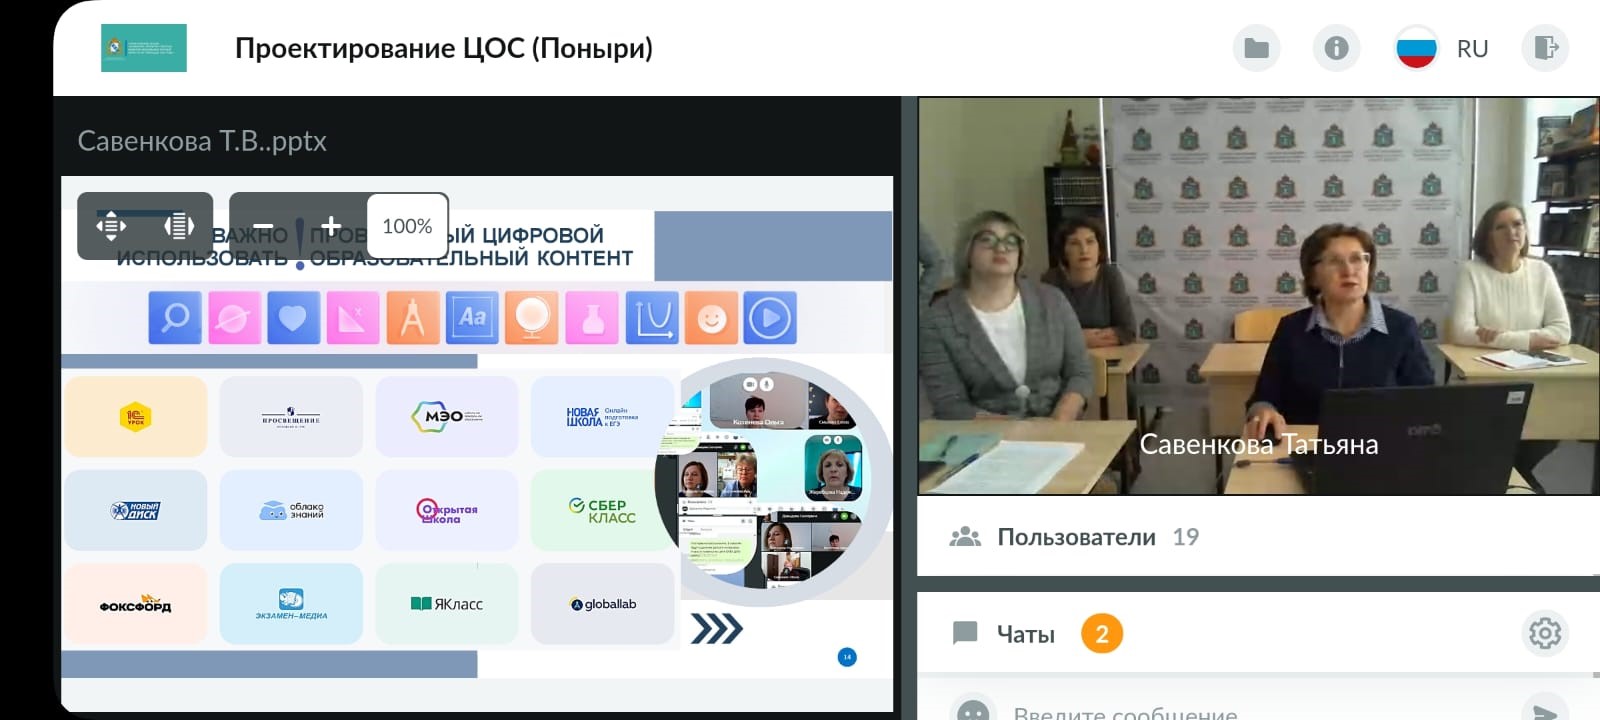Screen dimensions: 1600x720
Task: View the 2 unread chat badge
Action: pos(1102,633)
